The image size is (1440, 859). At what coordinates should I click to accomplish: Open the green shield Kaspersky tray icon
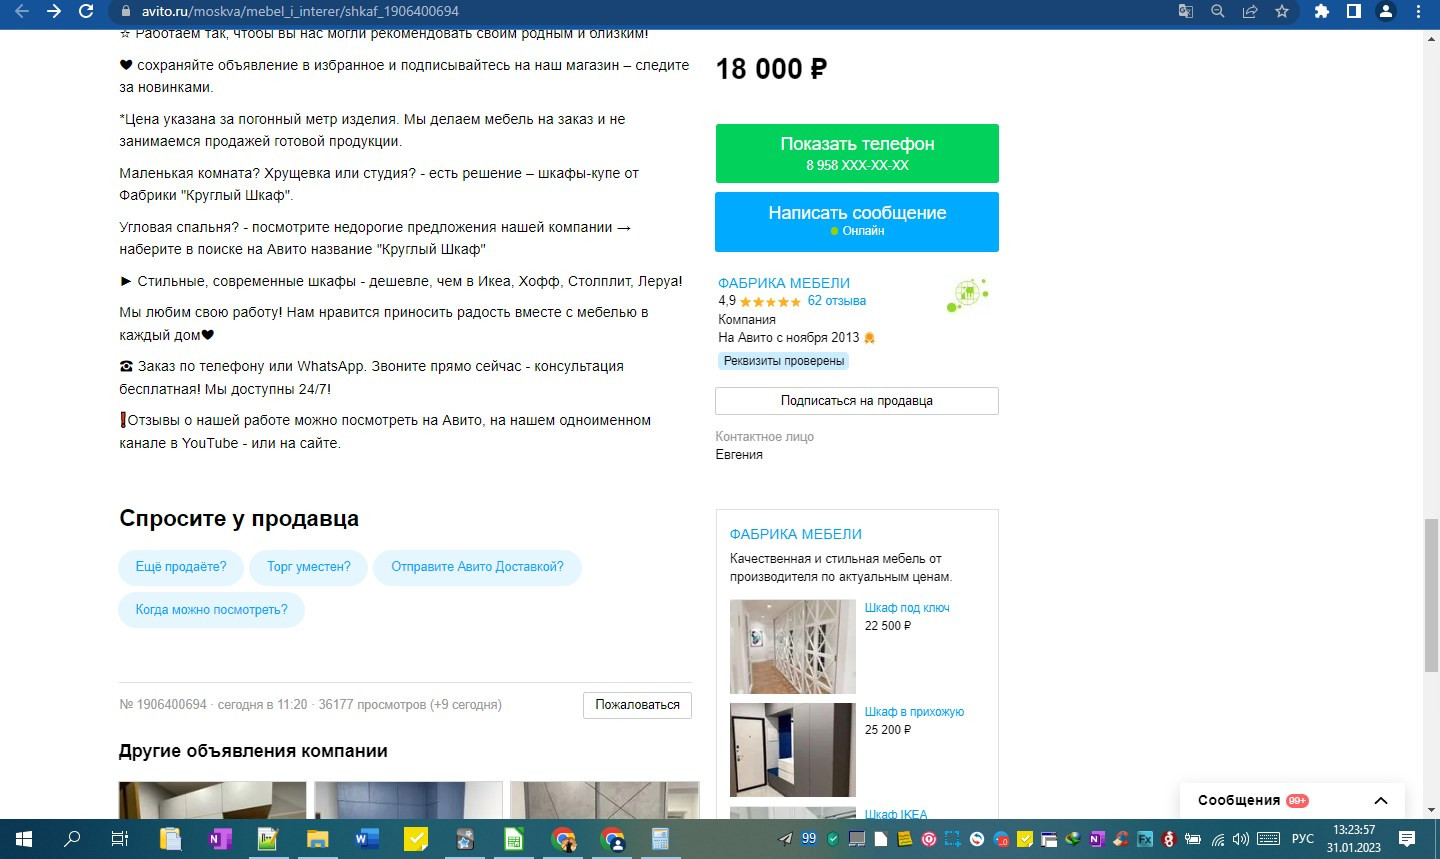tap(833, 839)
